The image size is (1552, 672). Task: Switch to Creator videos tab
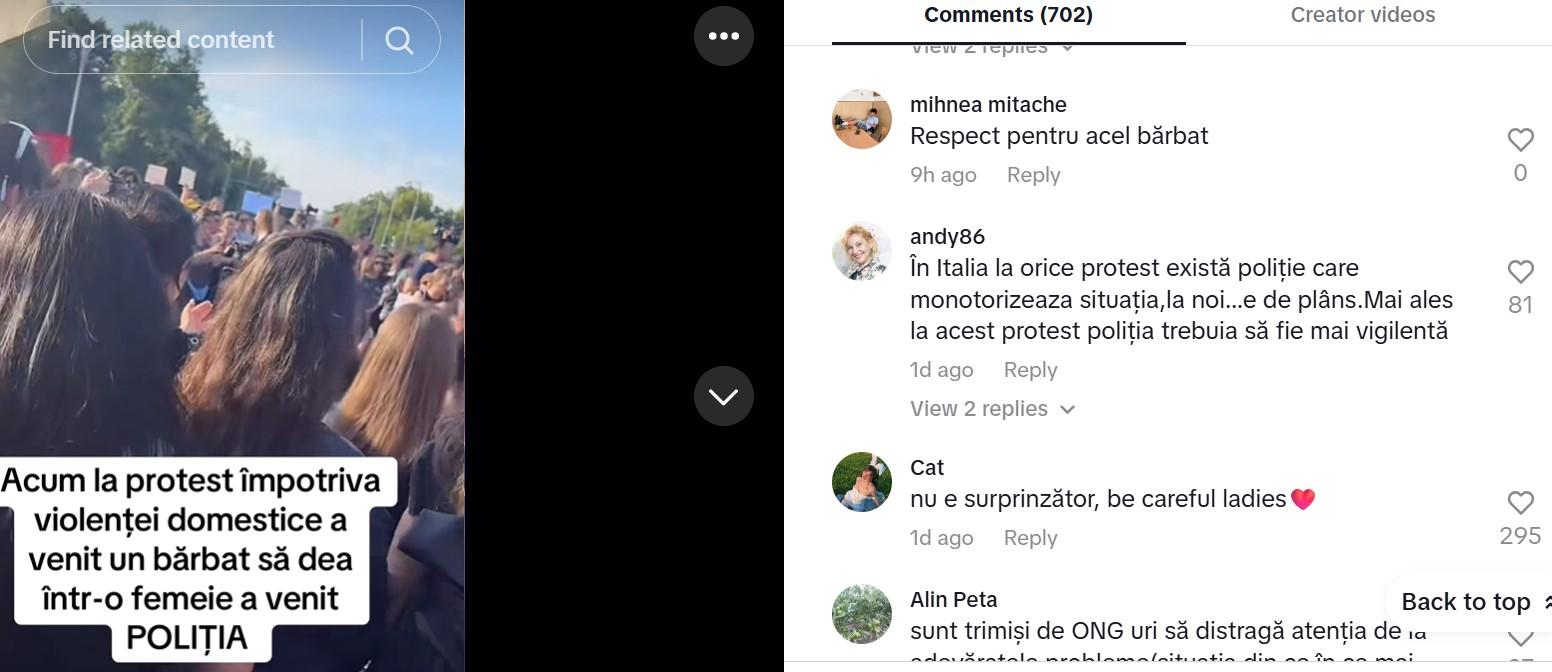tap(1362, 15)
